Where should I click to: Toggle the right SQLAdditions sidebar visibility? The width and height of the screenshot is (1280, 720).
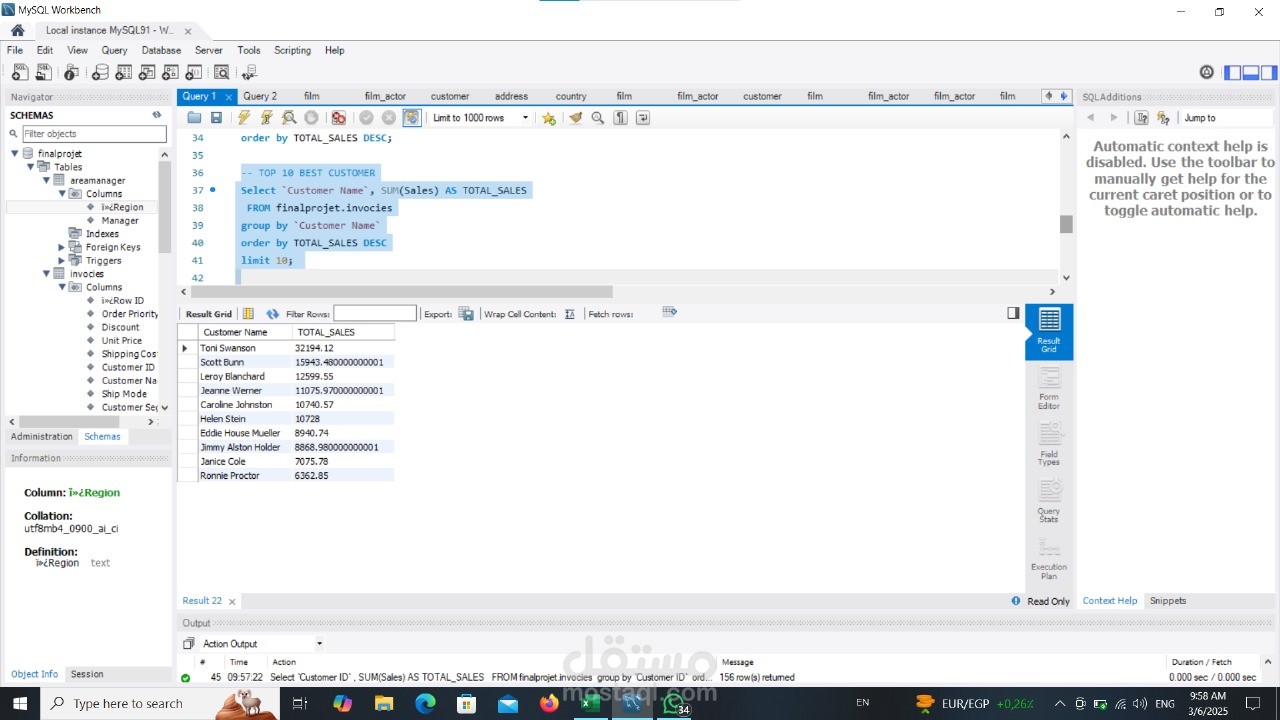[1269, 72]
